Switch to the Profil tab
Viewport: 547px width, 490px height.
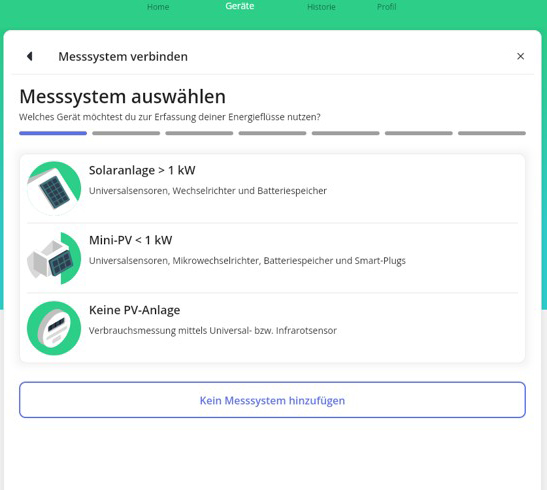pyautogui.click(x=387, y=7)
